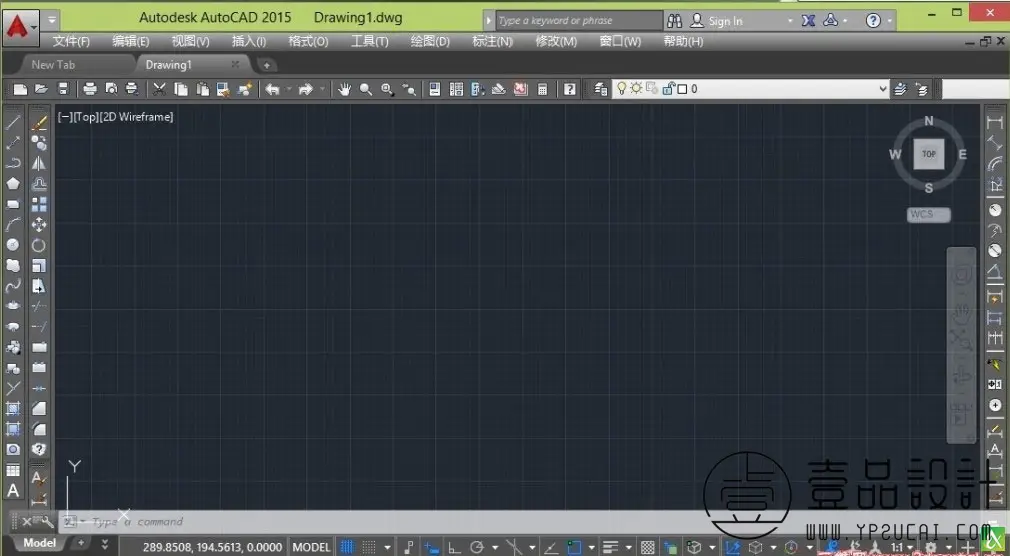This screenshot has height=556, width=1010.
Task: Click the [2D Wireframe] visual style label
Action: [136, 117]
